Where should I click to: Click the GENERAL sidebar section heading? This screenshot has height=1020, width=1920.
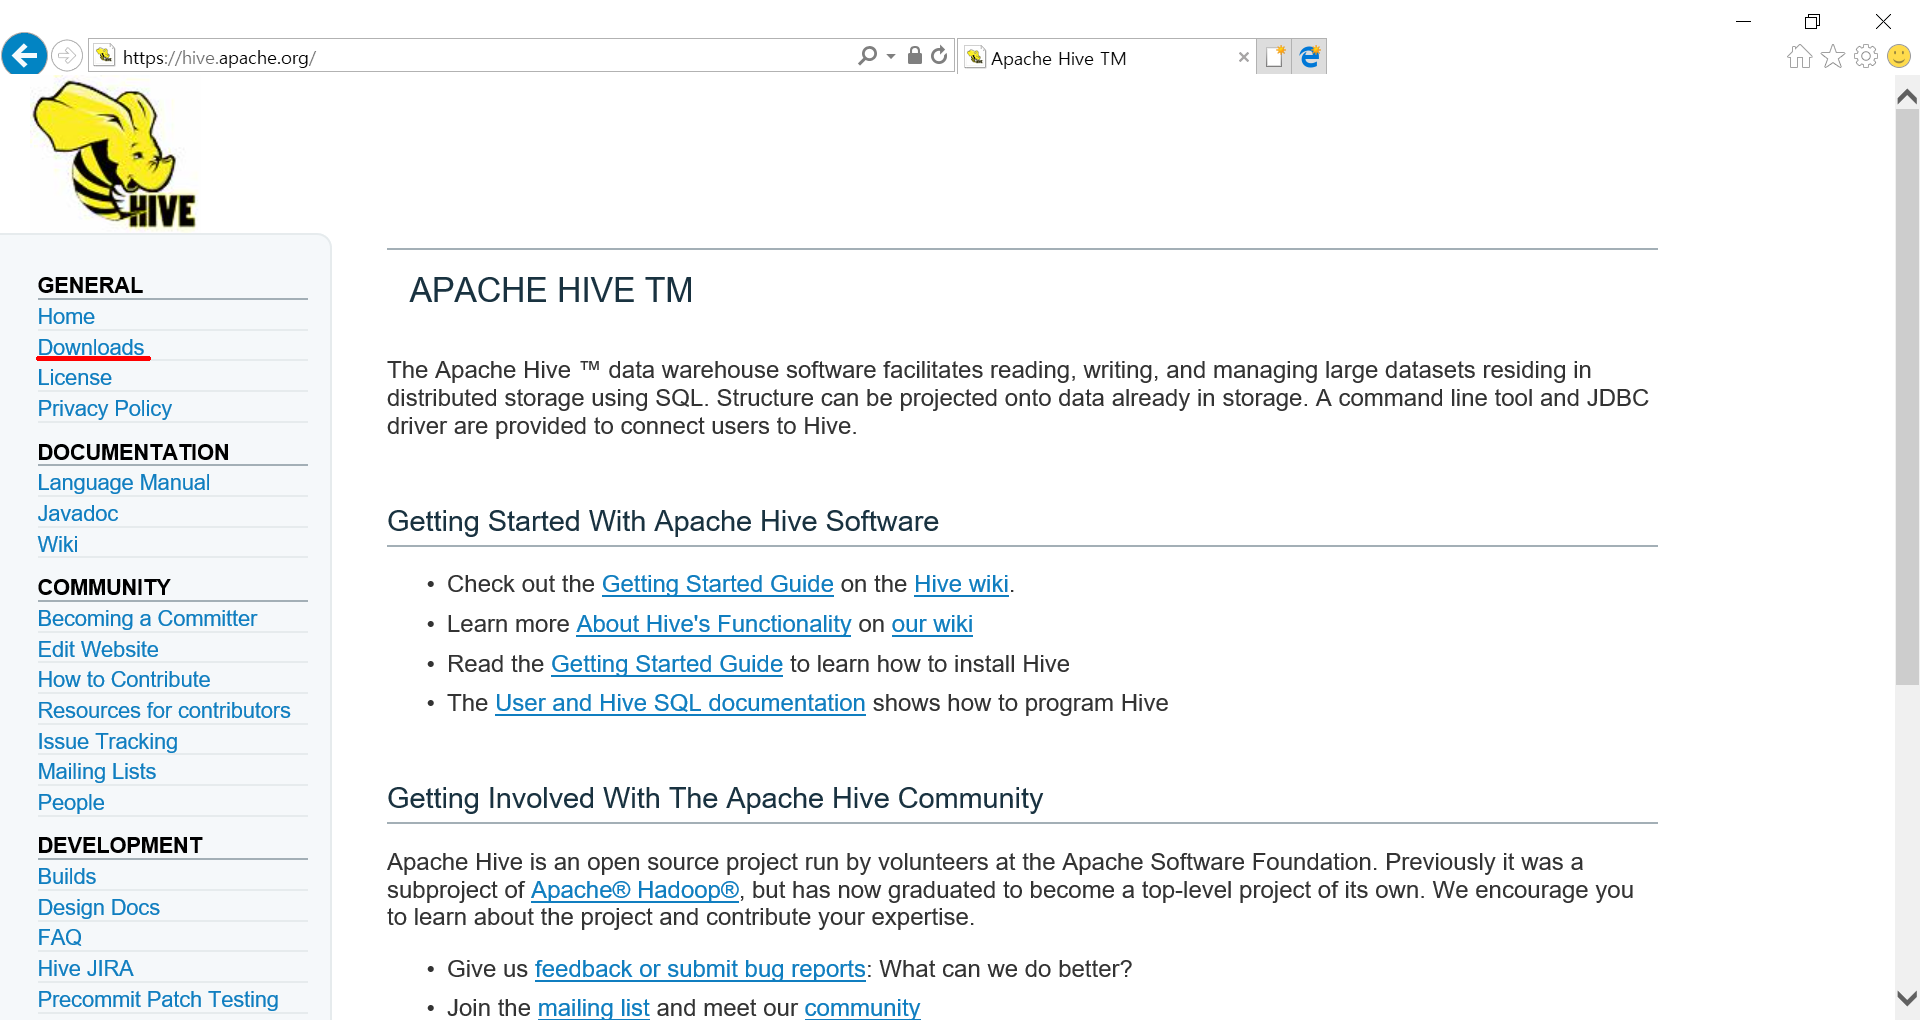(90, 286)
